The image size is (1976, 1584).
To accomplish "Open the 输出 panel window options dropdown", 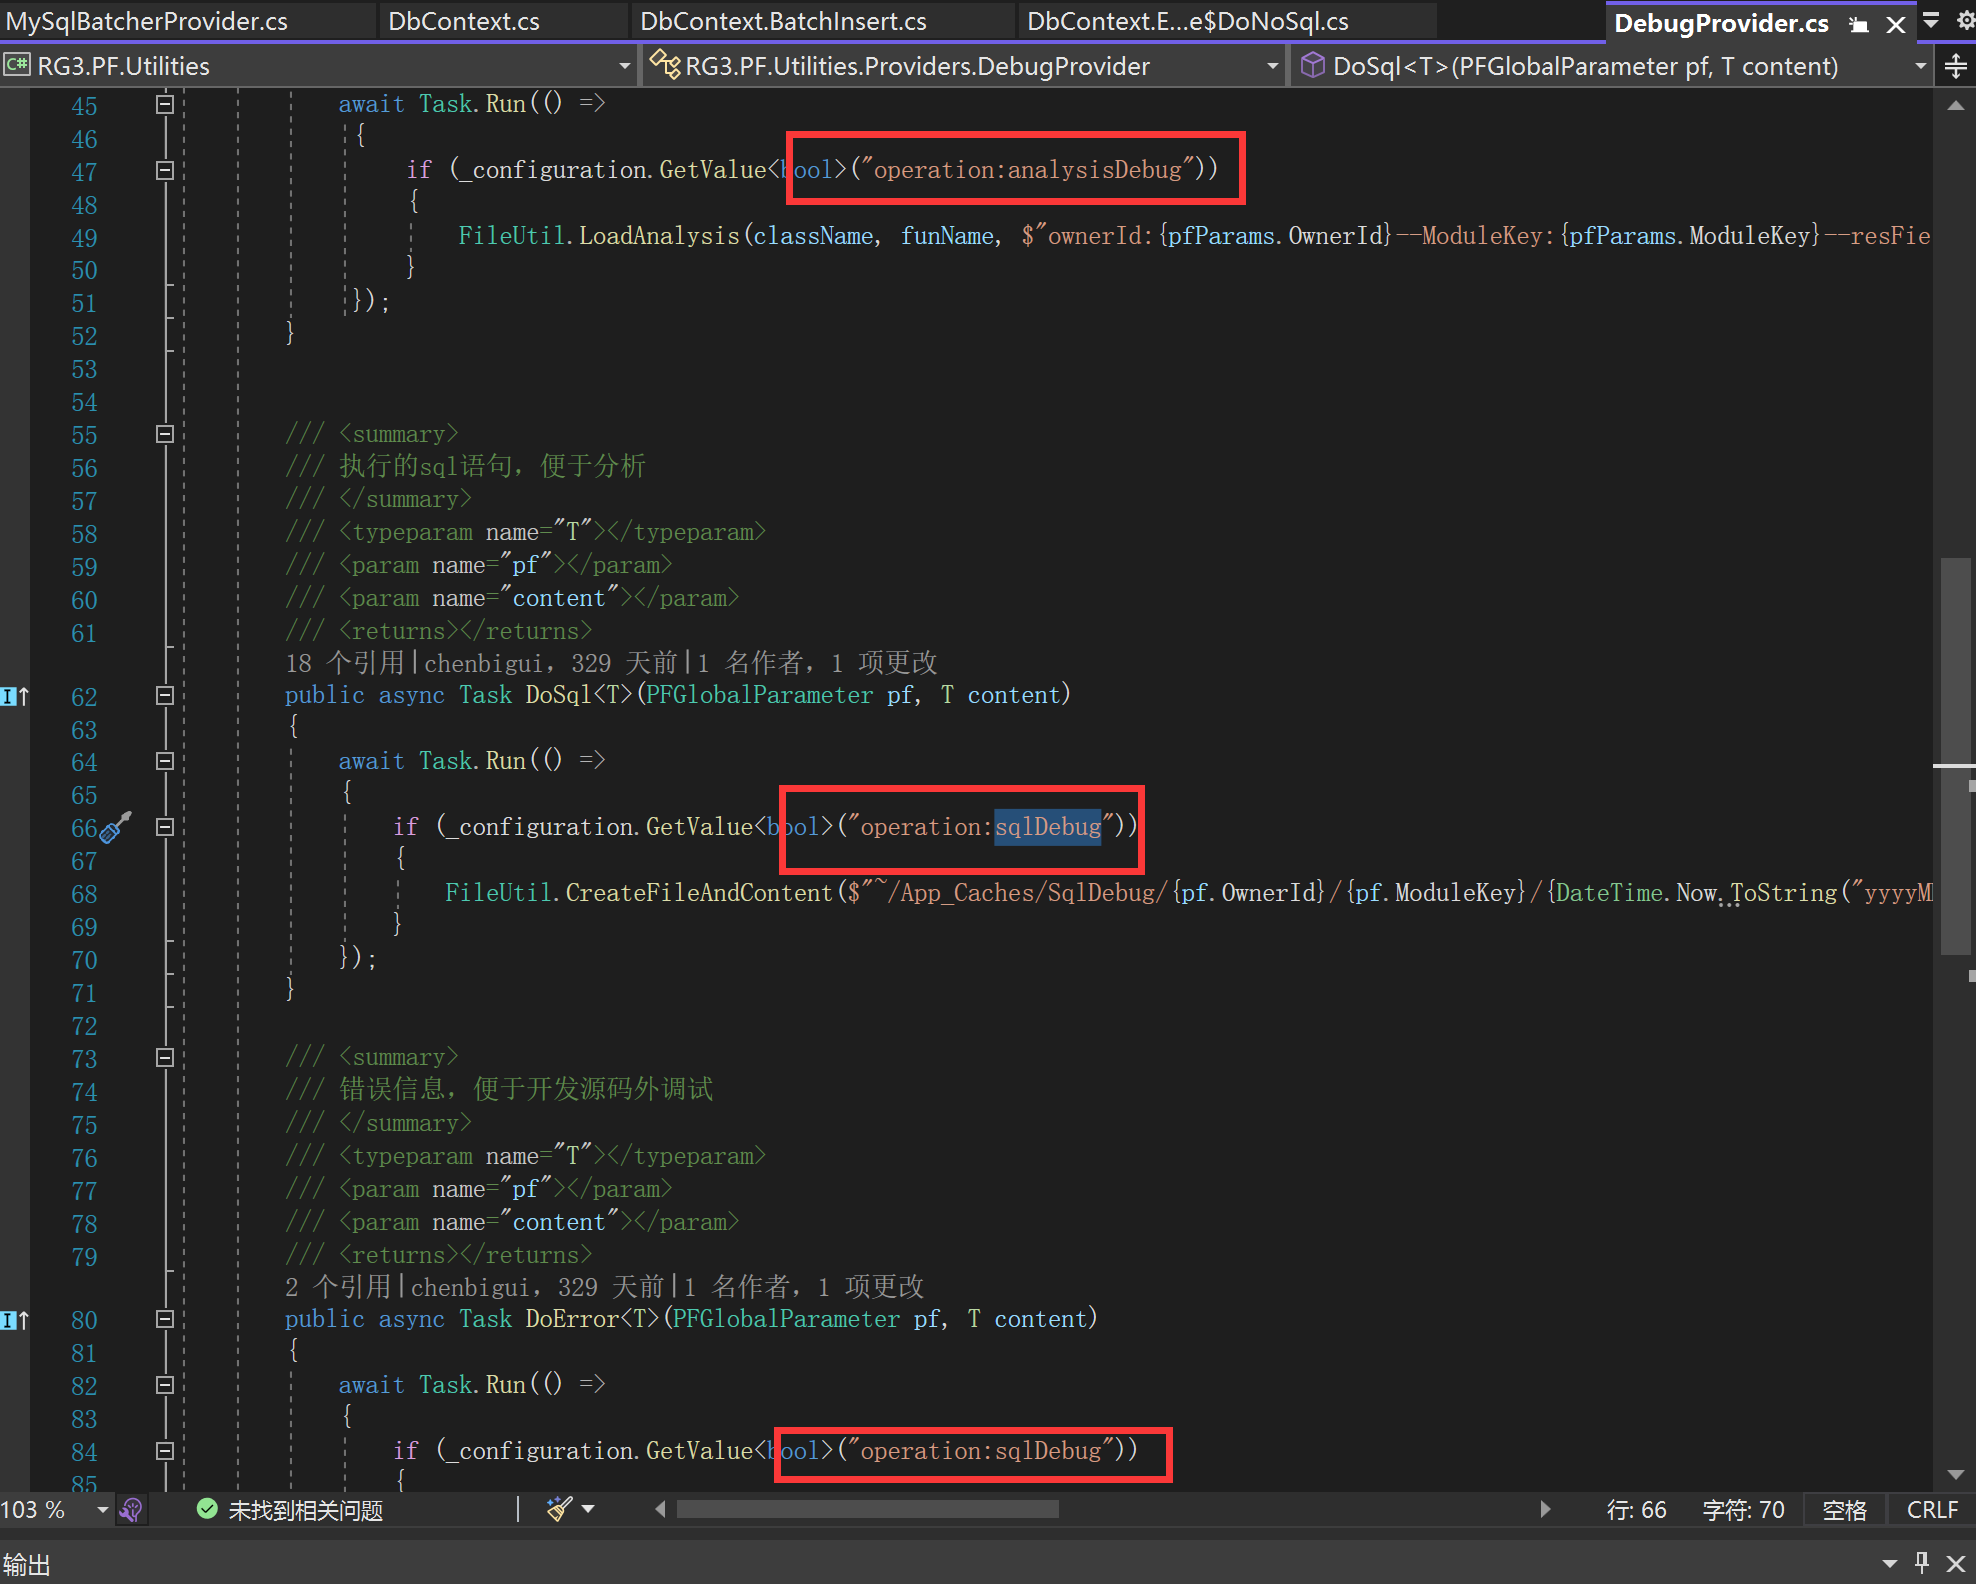I will (1889, 1563).
